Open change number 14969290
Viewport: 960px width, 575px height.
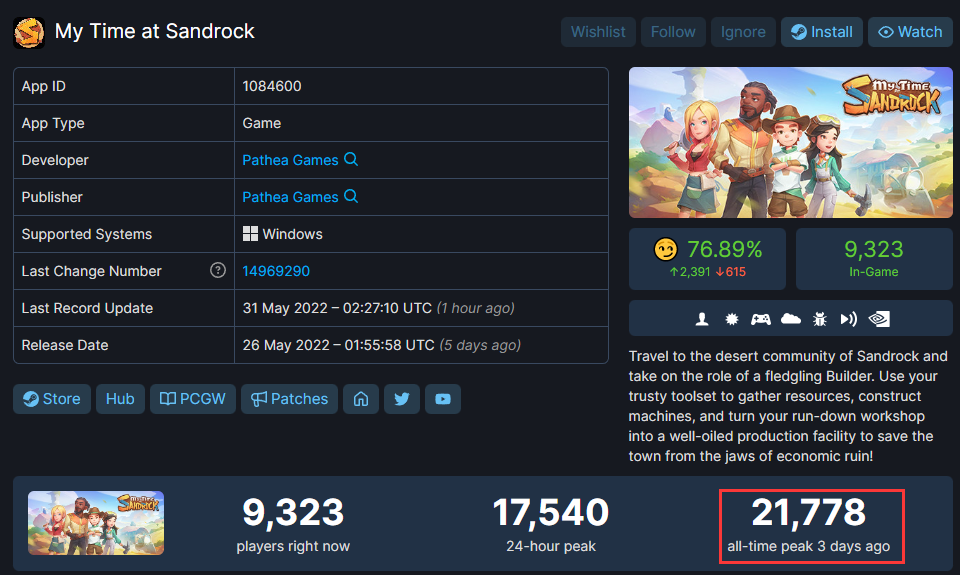point(276,271)
